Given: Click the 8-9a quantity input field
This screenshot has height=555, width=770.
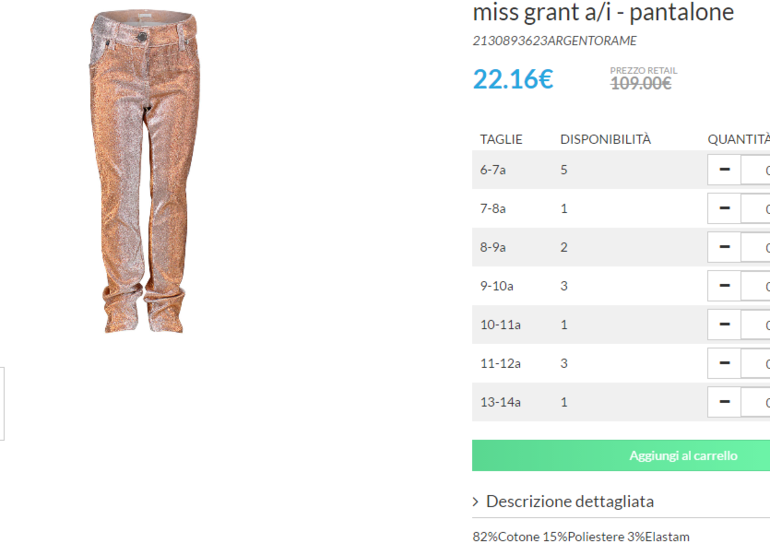Looking at the screenshot, I should [x=756, y=247].
